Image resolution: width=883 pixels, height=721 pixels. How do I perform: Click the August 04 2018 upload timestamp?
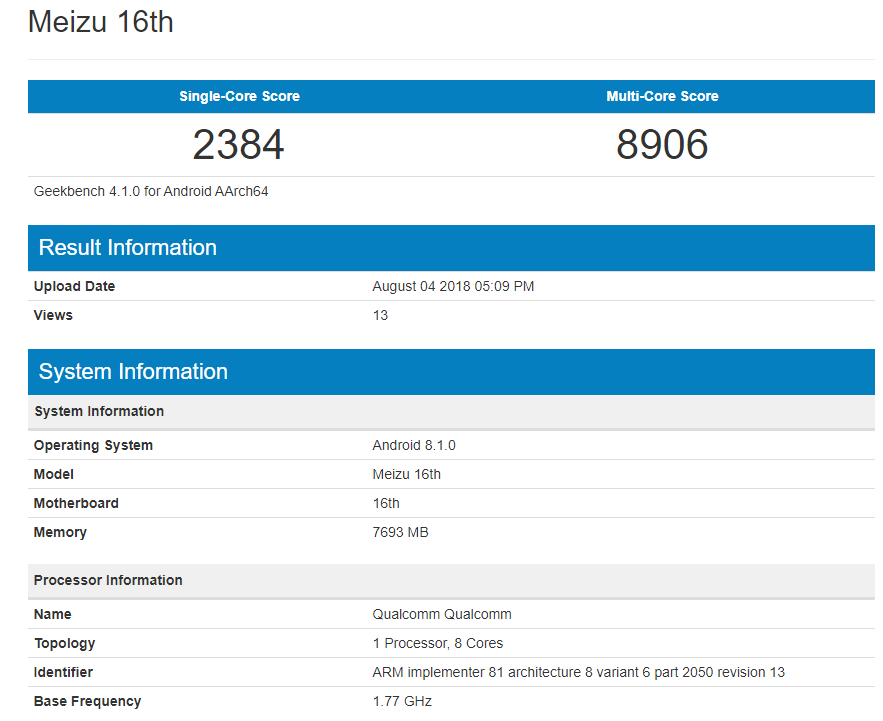coord(453,286)
